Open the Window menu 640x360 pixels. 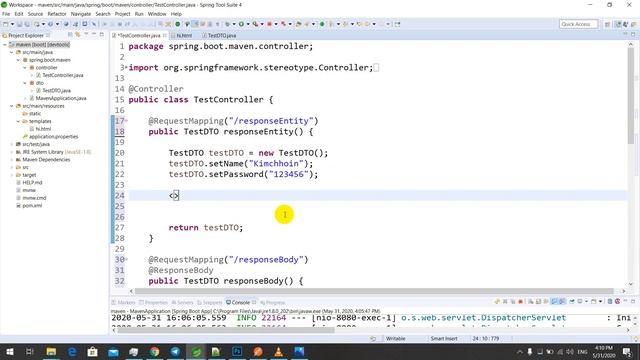pyautogui.click(x=157, y=14)
